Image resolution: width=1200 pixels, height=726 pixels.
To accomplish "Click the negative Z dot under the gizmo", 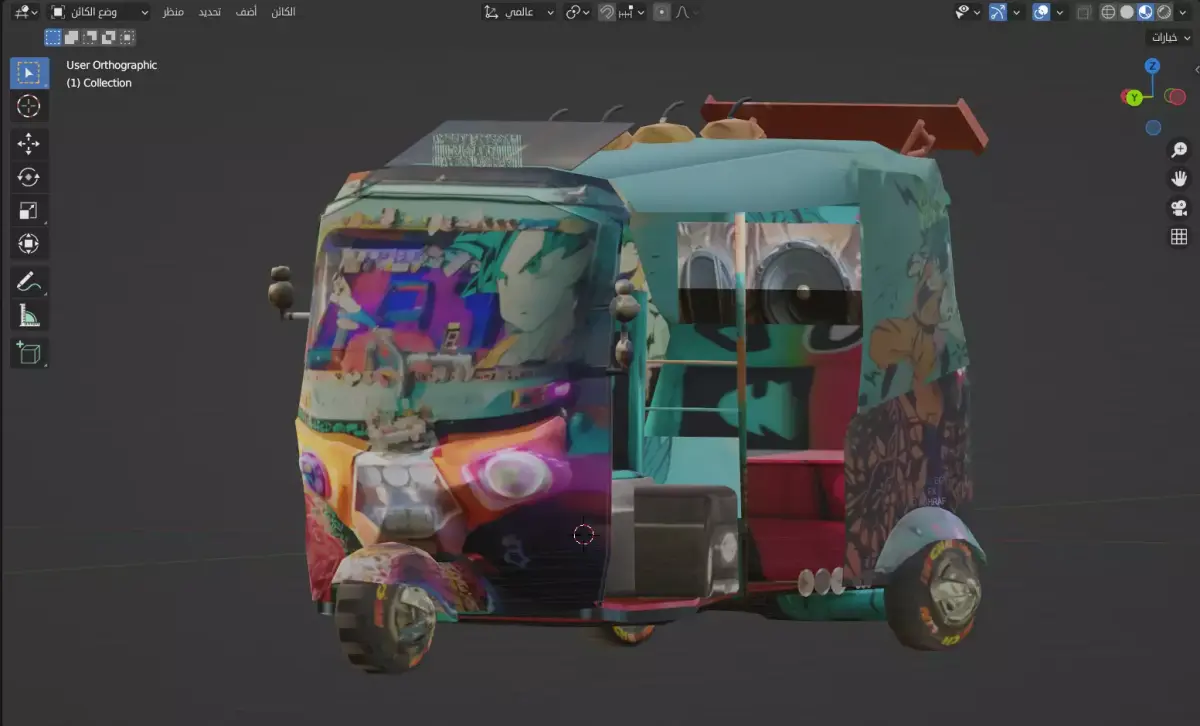I will click(1153, 128).
